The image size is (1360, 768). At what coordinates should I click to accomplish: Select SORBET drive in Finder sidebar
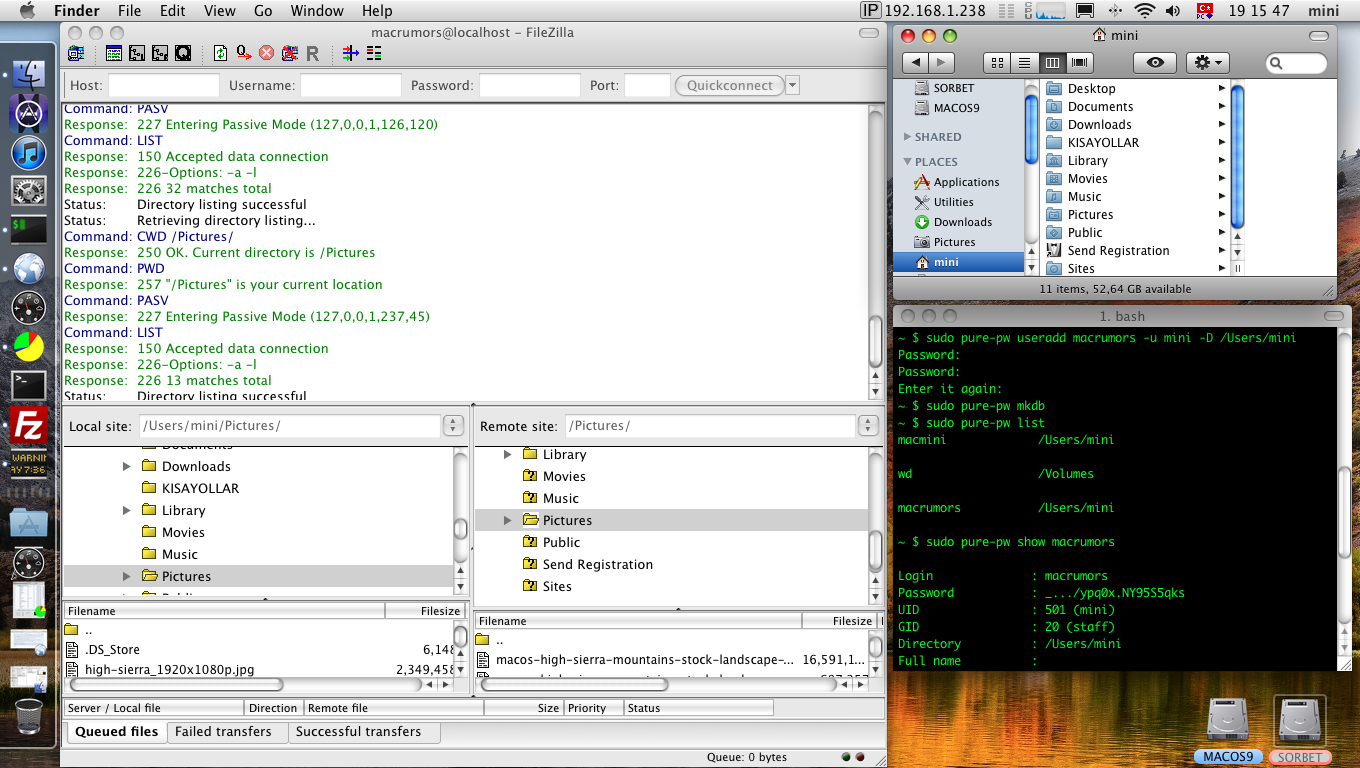(944, 88)
